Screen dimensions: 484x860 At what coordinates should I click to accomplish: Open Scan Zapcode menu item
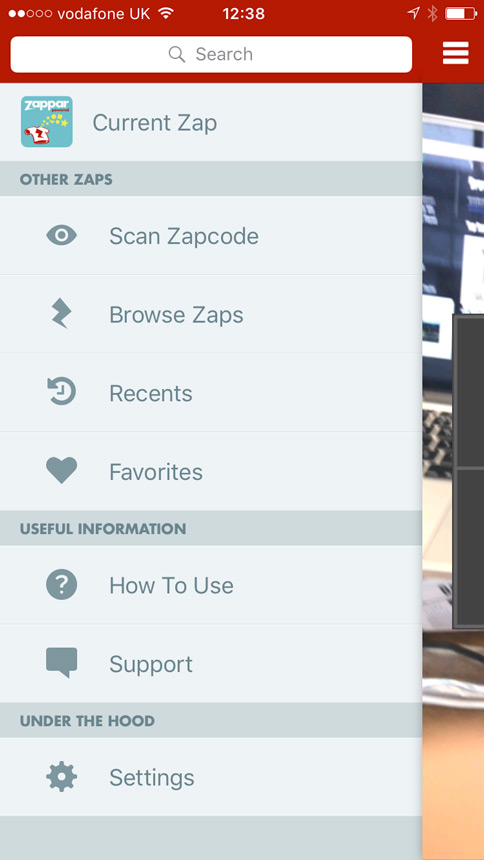click(211, 236)
